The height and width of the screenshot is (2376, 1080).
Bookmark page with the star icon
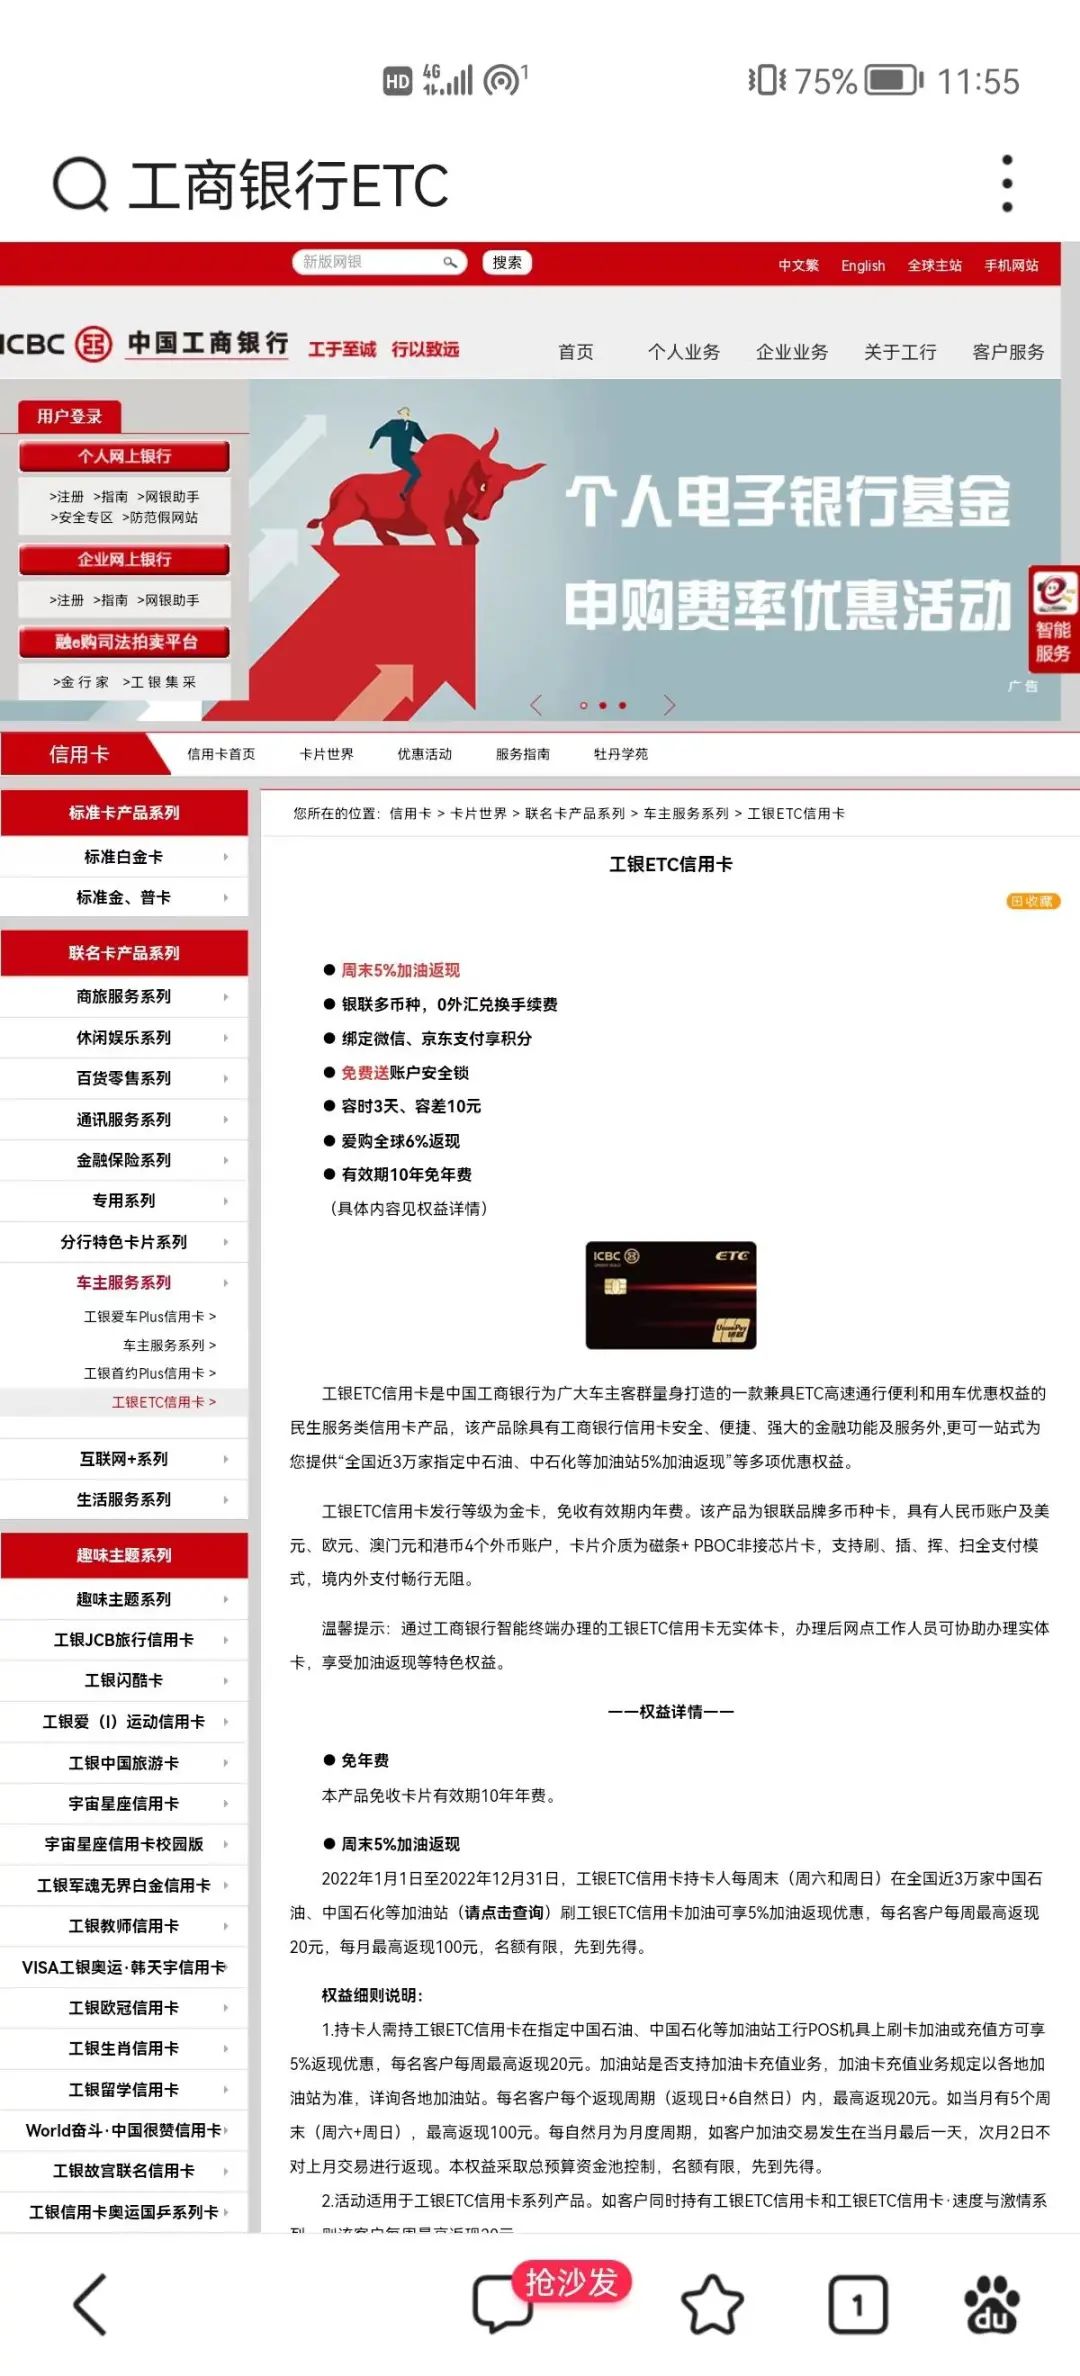tap(712, 2305)
